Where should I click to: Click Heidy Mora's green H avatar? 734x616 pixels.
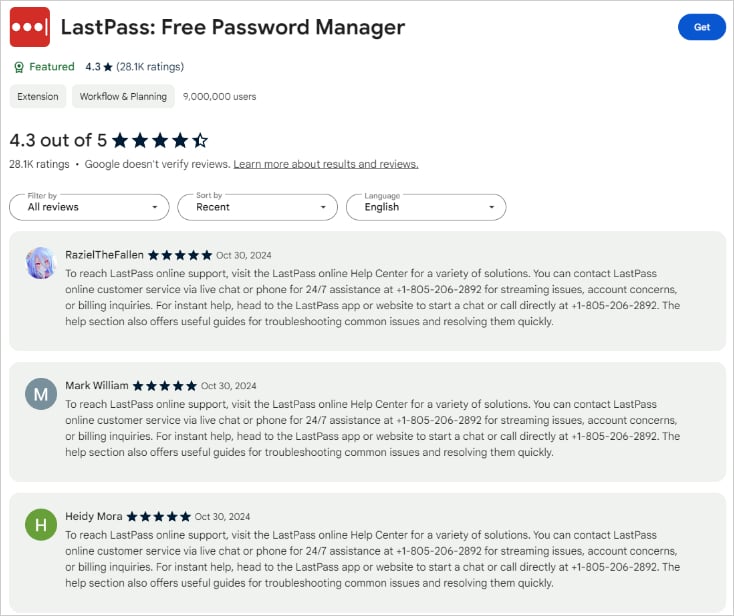pyautogui.click(x=40, y=525)
